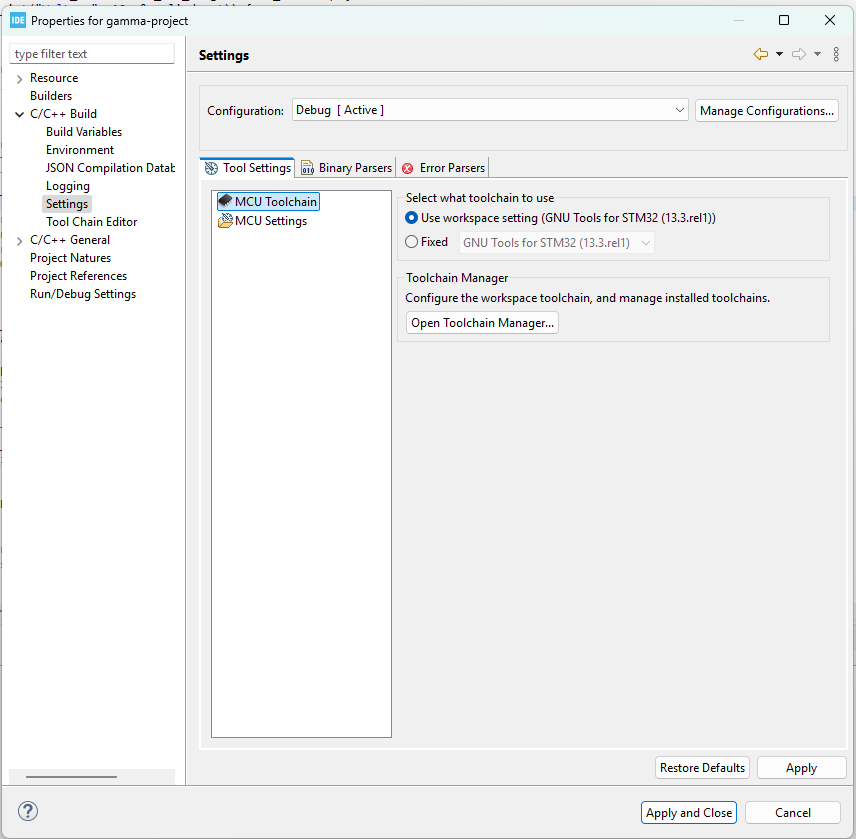Select the Fixed toolchain radio button
This screenshot has width=856, height=839.
click(x=412, y=242)
